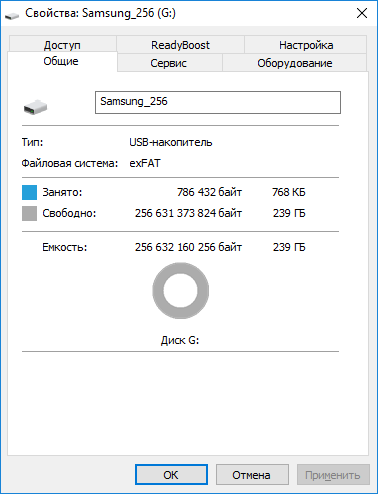The height and width of the screenshot is (494, 378).
Task: Select the Общие tab
Action: 61,61
